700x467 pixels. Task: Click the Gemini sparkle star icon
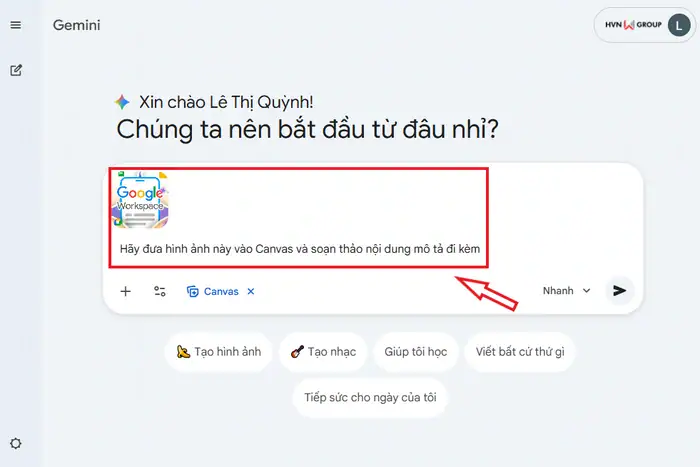tap(122, 102)
